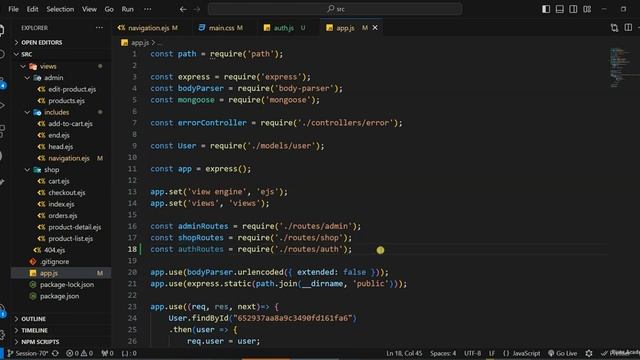The height and width of the screenshot is (360, 640).
Task: Open add-to-cart.ejs file
Action: [x=60, y=124]
